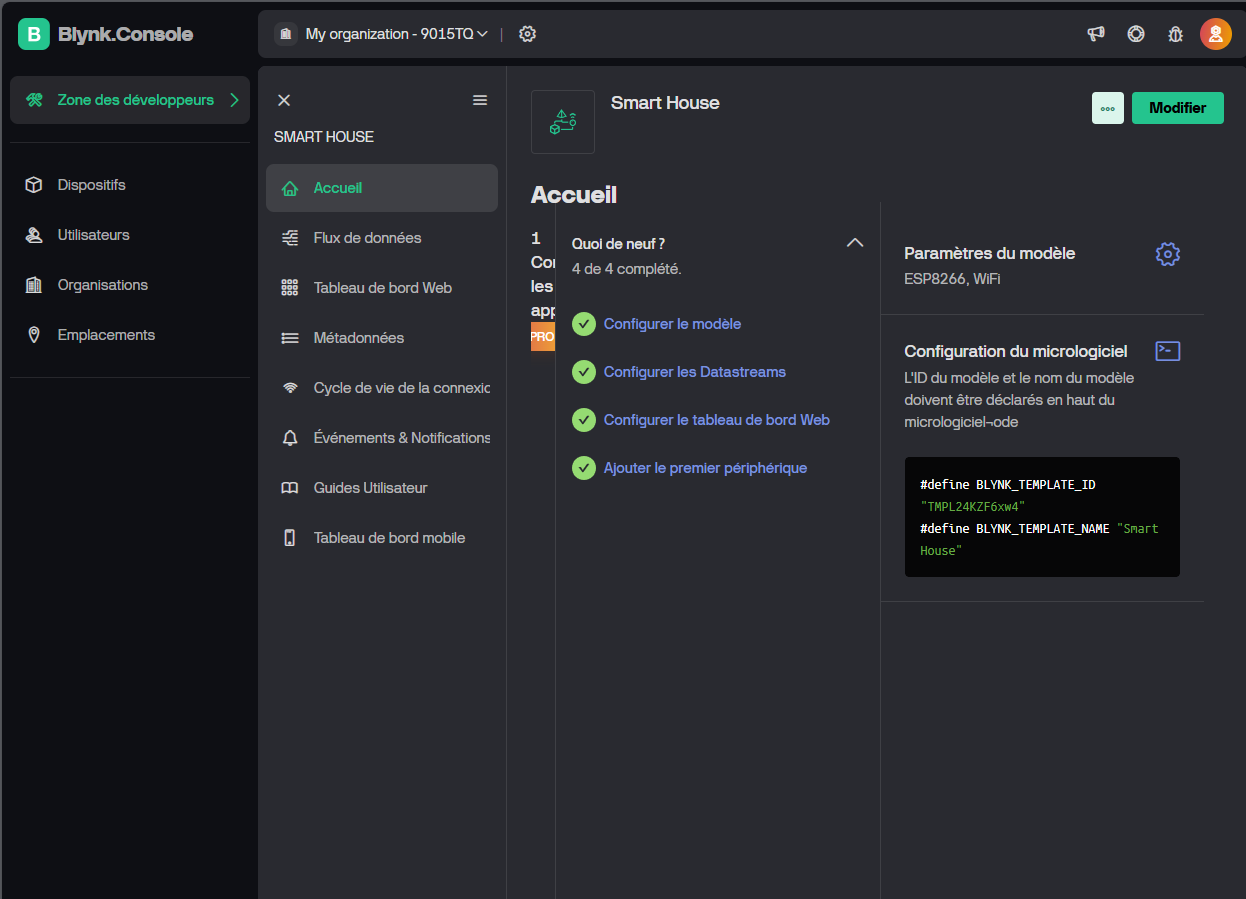Switch to Tableau de bord mobile
The width and height of the screenshot is (1246, 899).
pos(382,538)
